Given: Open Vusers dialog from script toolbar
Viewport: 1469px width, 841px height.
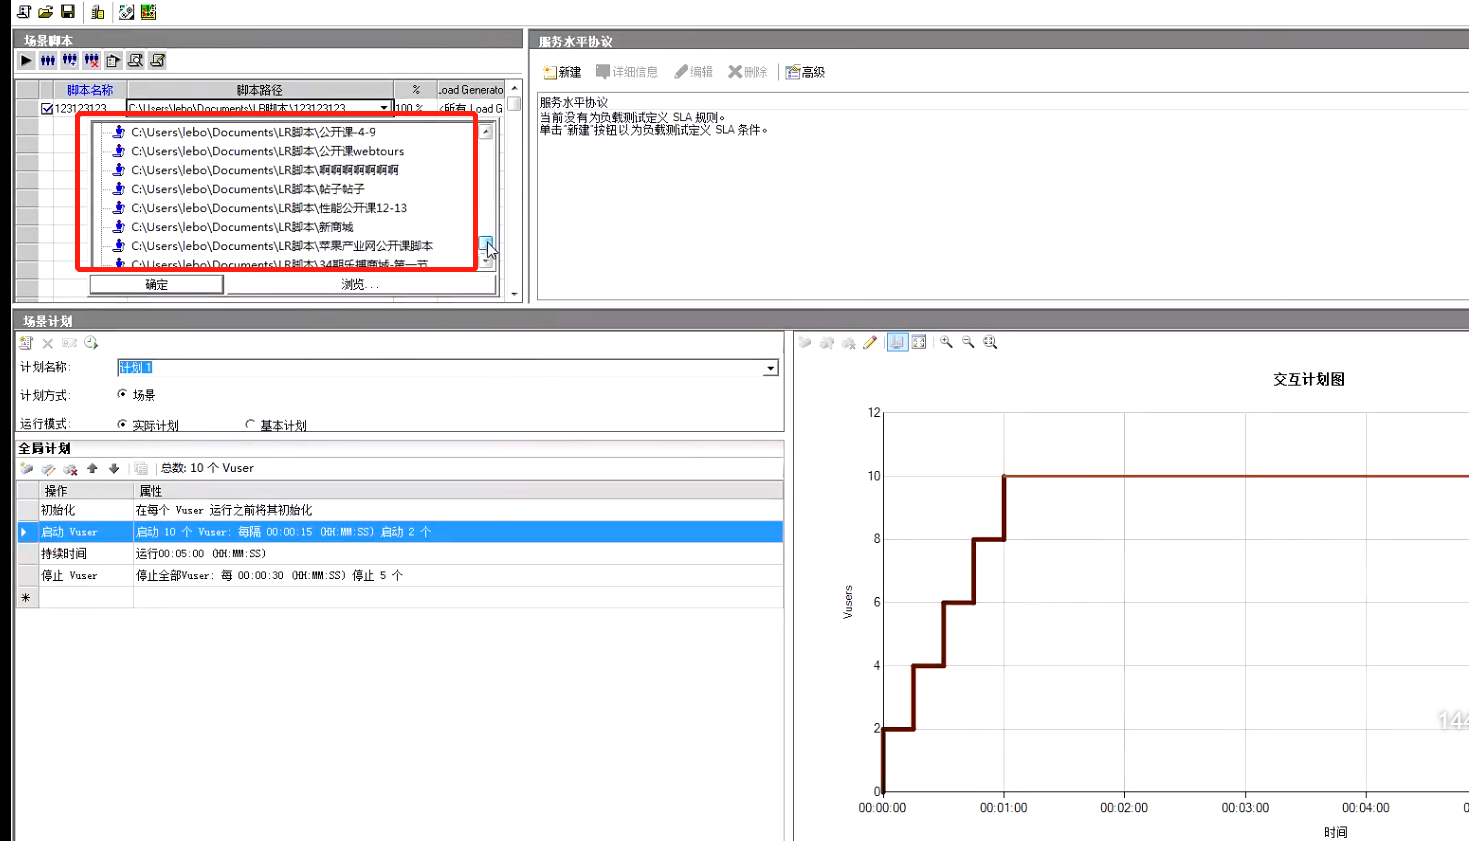Looking at the screenshot, I should 48,61.
